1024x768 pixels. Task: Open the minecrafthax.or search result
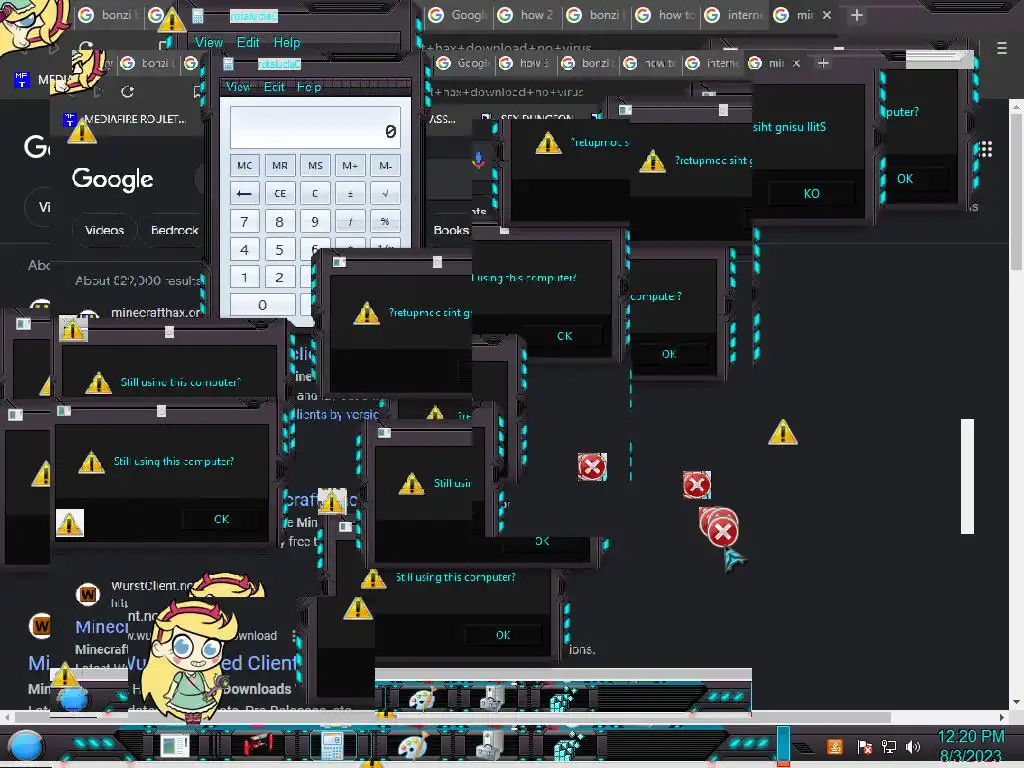tap(155, 313)
